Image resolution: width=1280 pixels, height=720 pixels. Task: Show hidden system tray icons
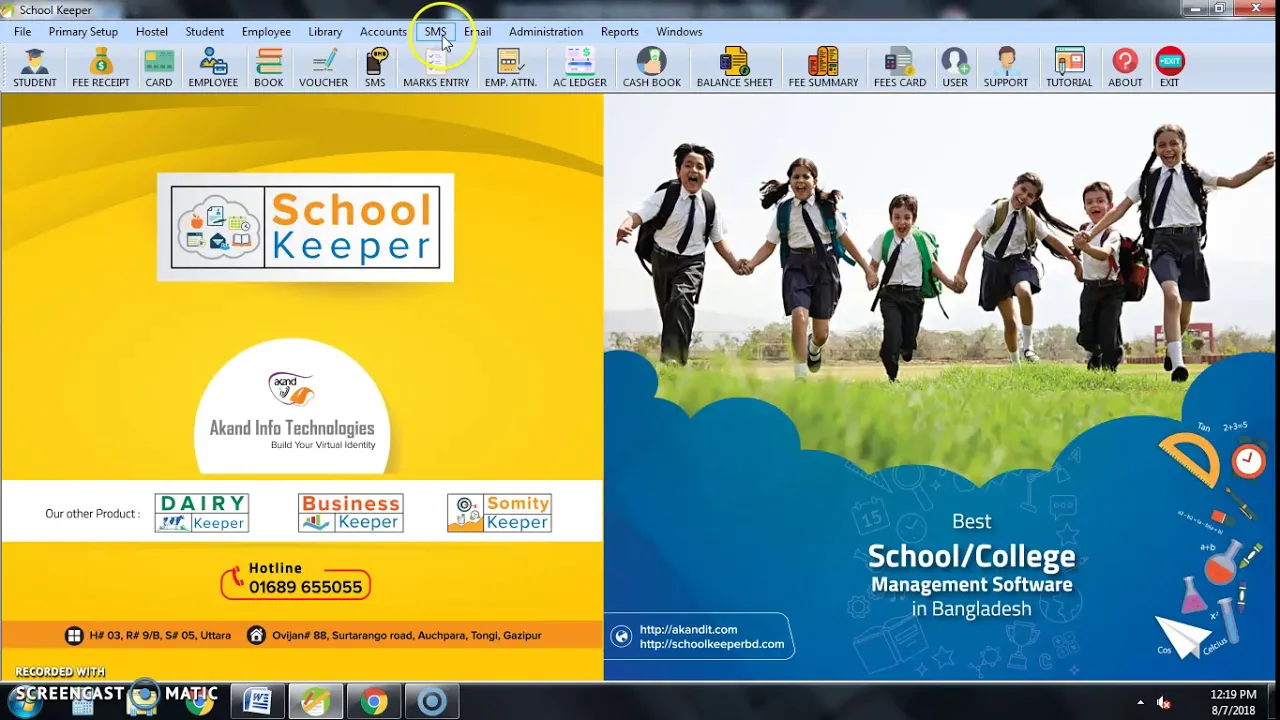[1140, 702]
